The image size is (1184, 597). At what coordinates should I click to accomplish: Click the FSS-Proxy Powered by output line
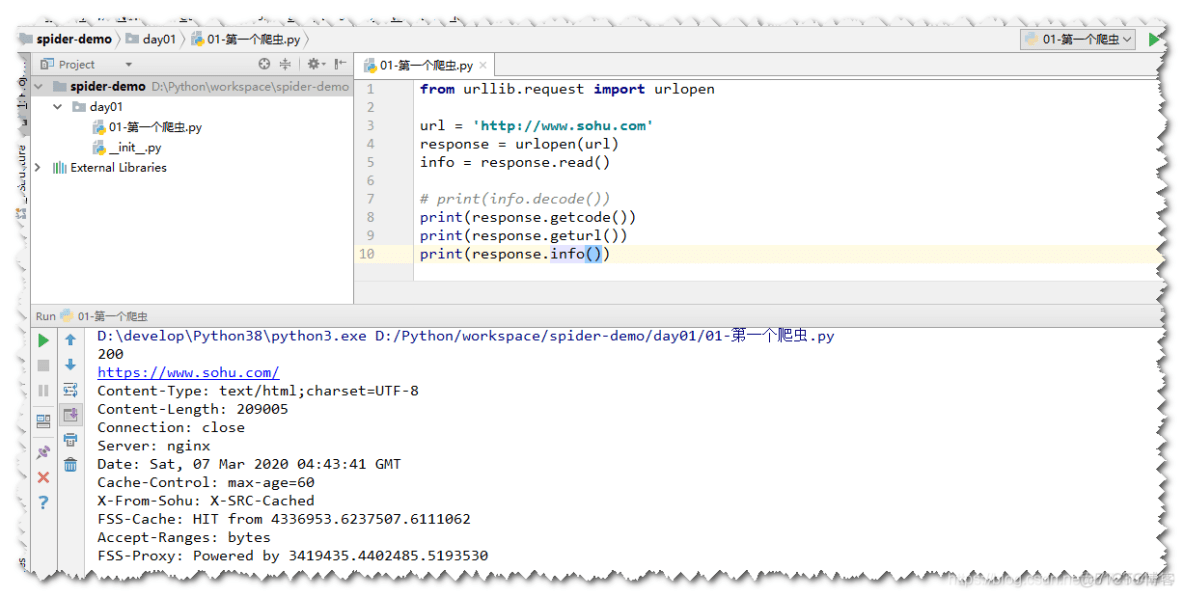pos(292,555)
